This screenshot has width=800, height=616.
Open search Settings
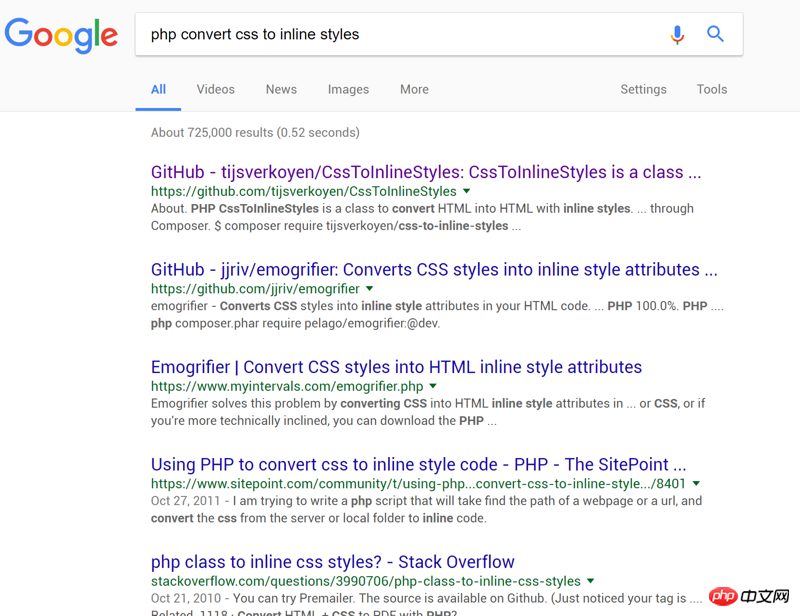643,89
